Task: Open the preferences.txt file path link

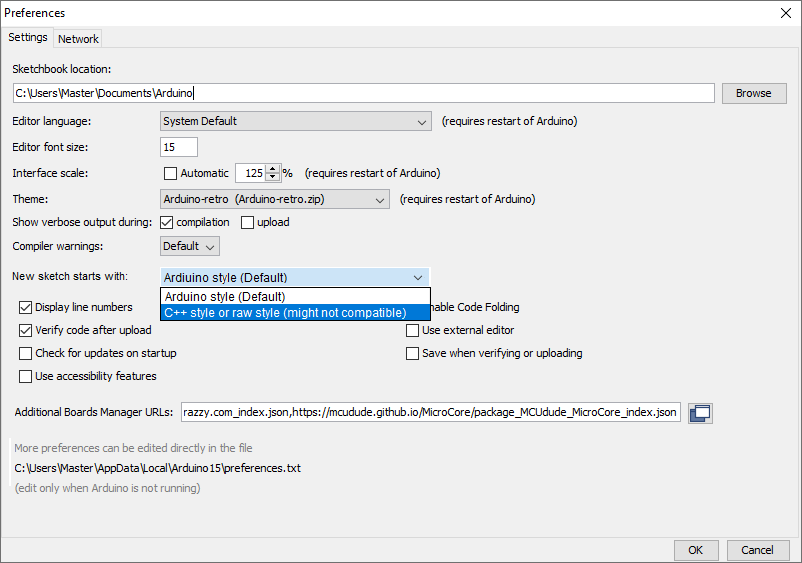Action: tap(158, 468)
